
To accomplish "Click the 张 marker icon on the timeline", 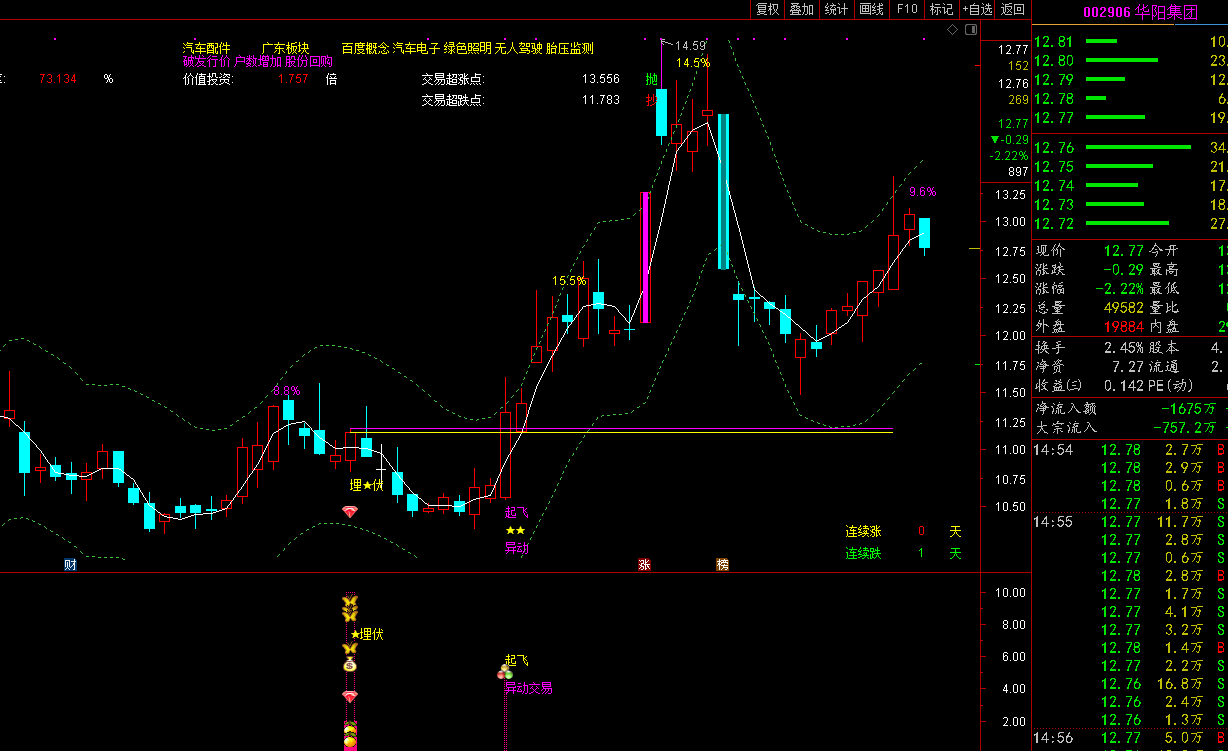I will 644,565.
